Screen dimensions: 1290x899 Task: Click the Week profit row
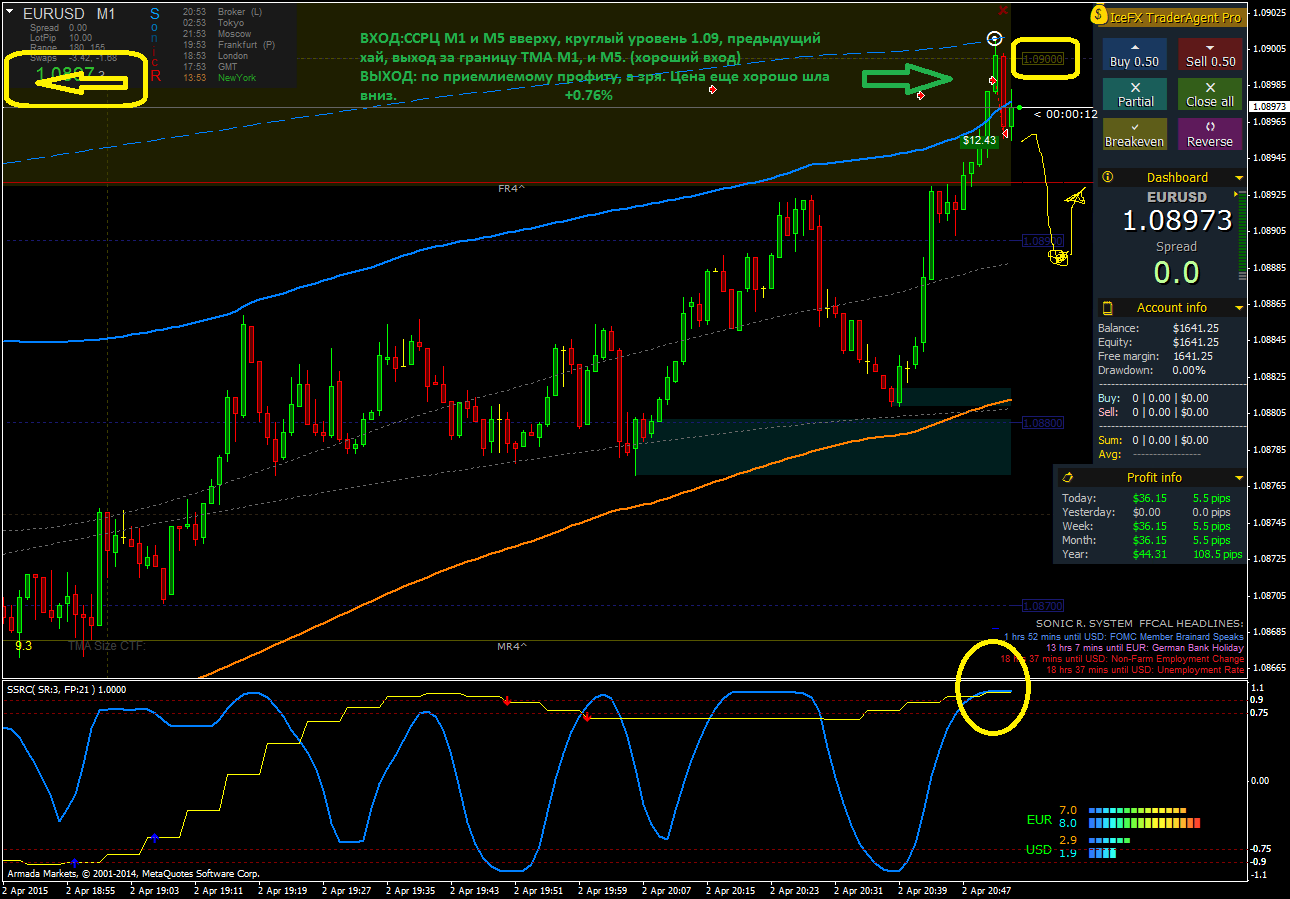pos(1151,526)
